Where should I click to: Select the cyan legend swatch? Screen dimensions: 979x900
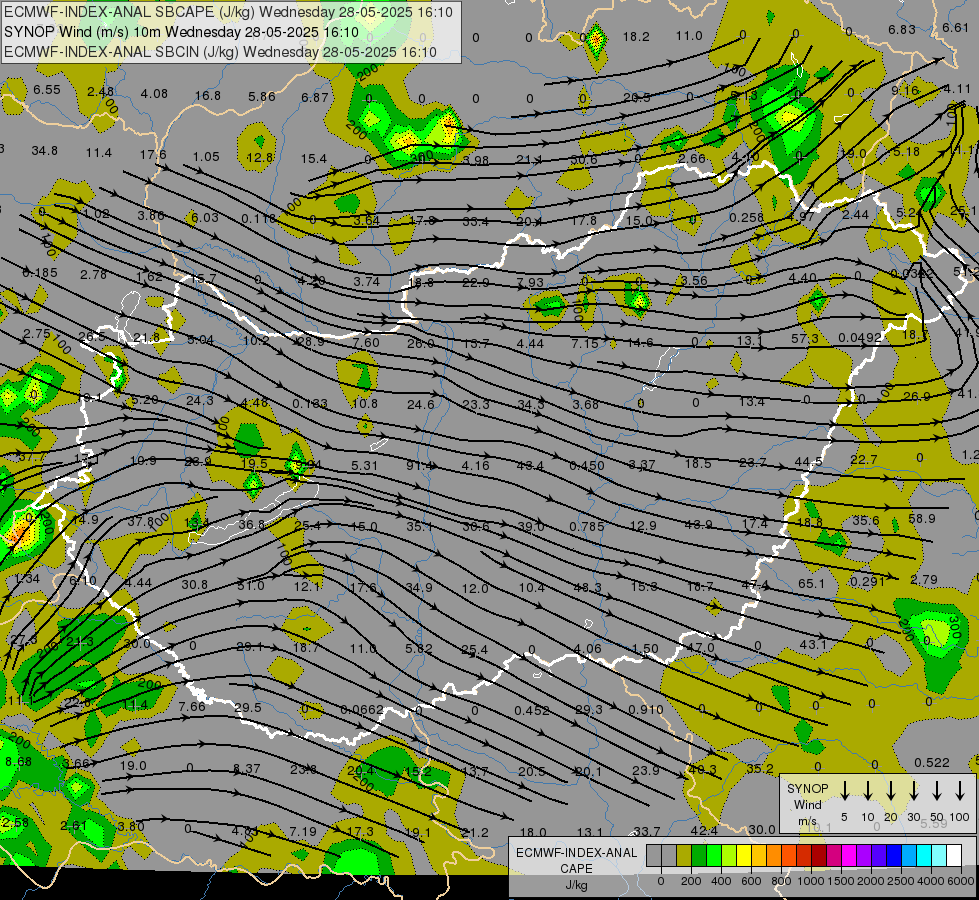point(924,856)
